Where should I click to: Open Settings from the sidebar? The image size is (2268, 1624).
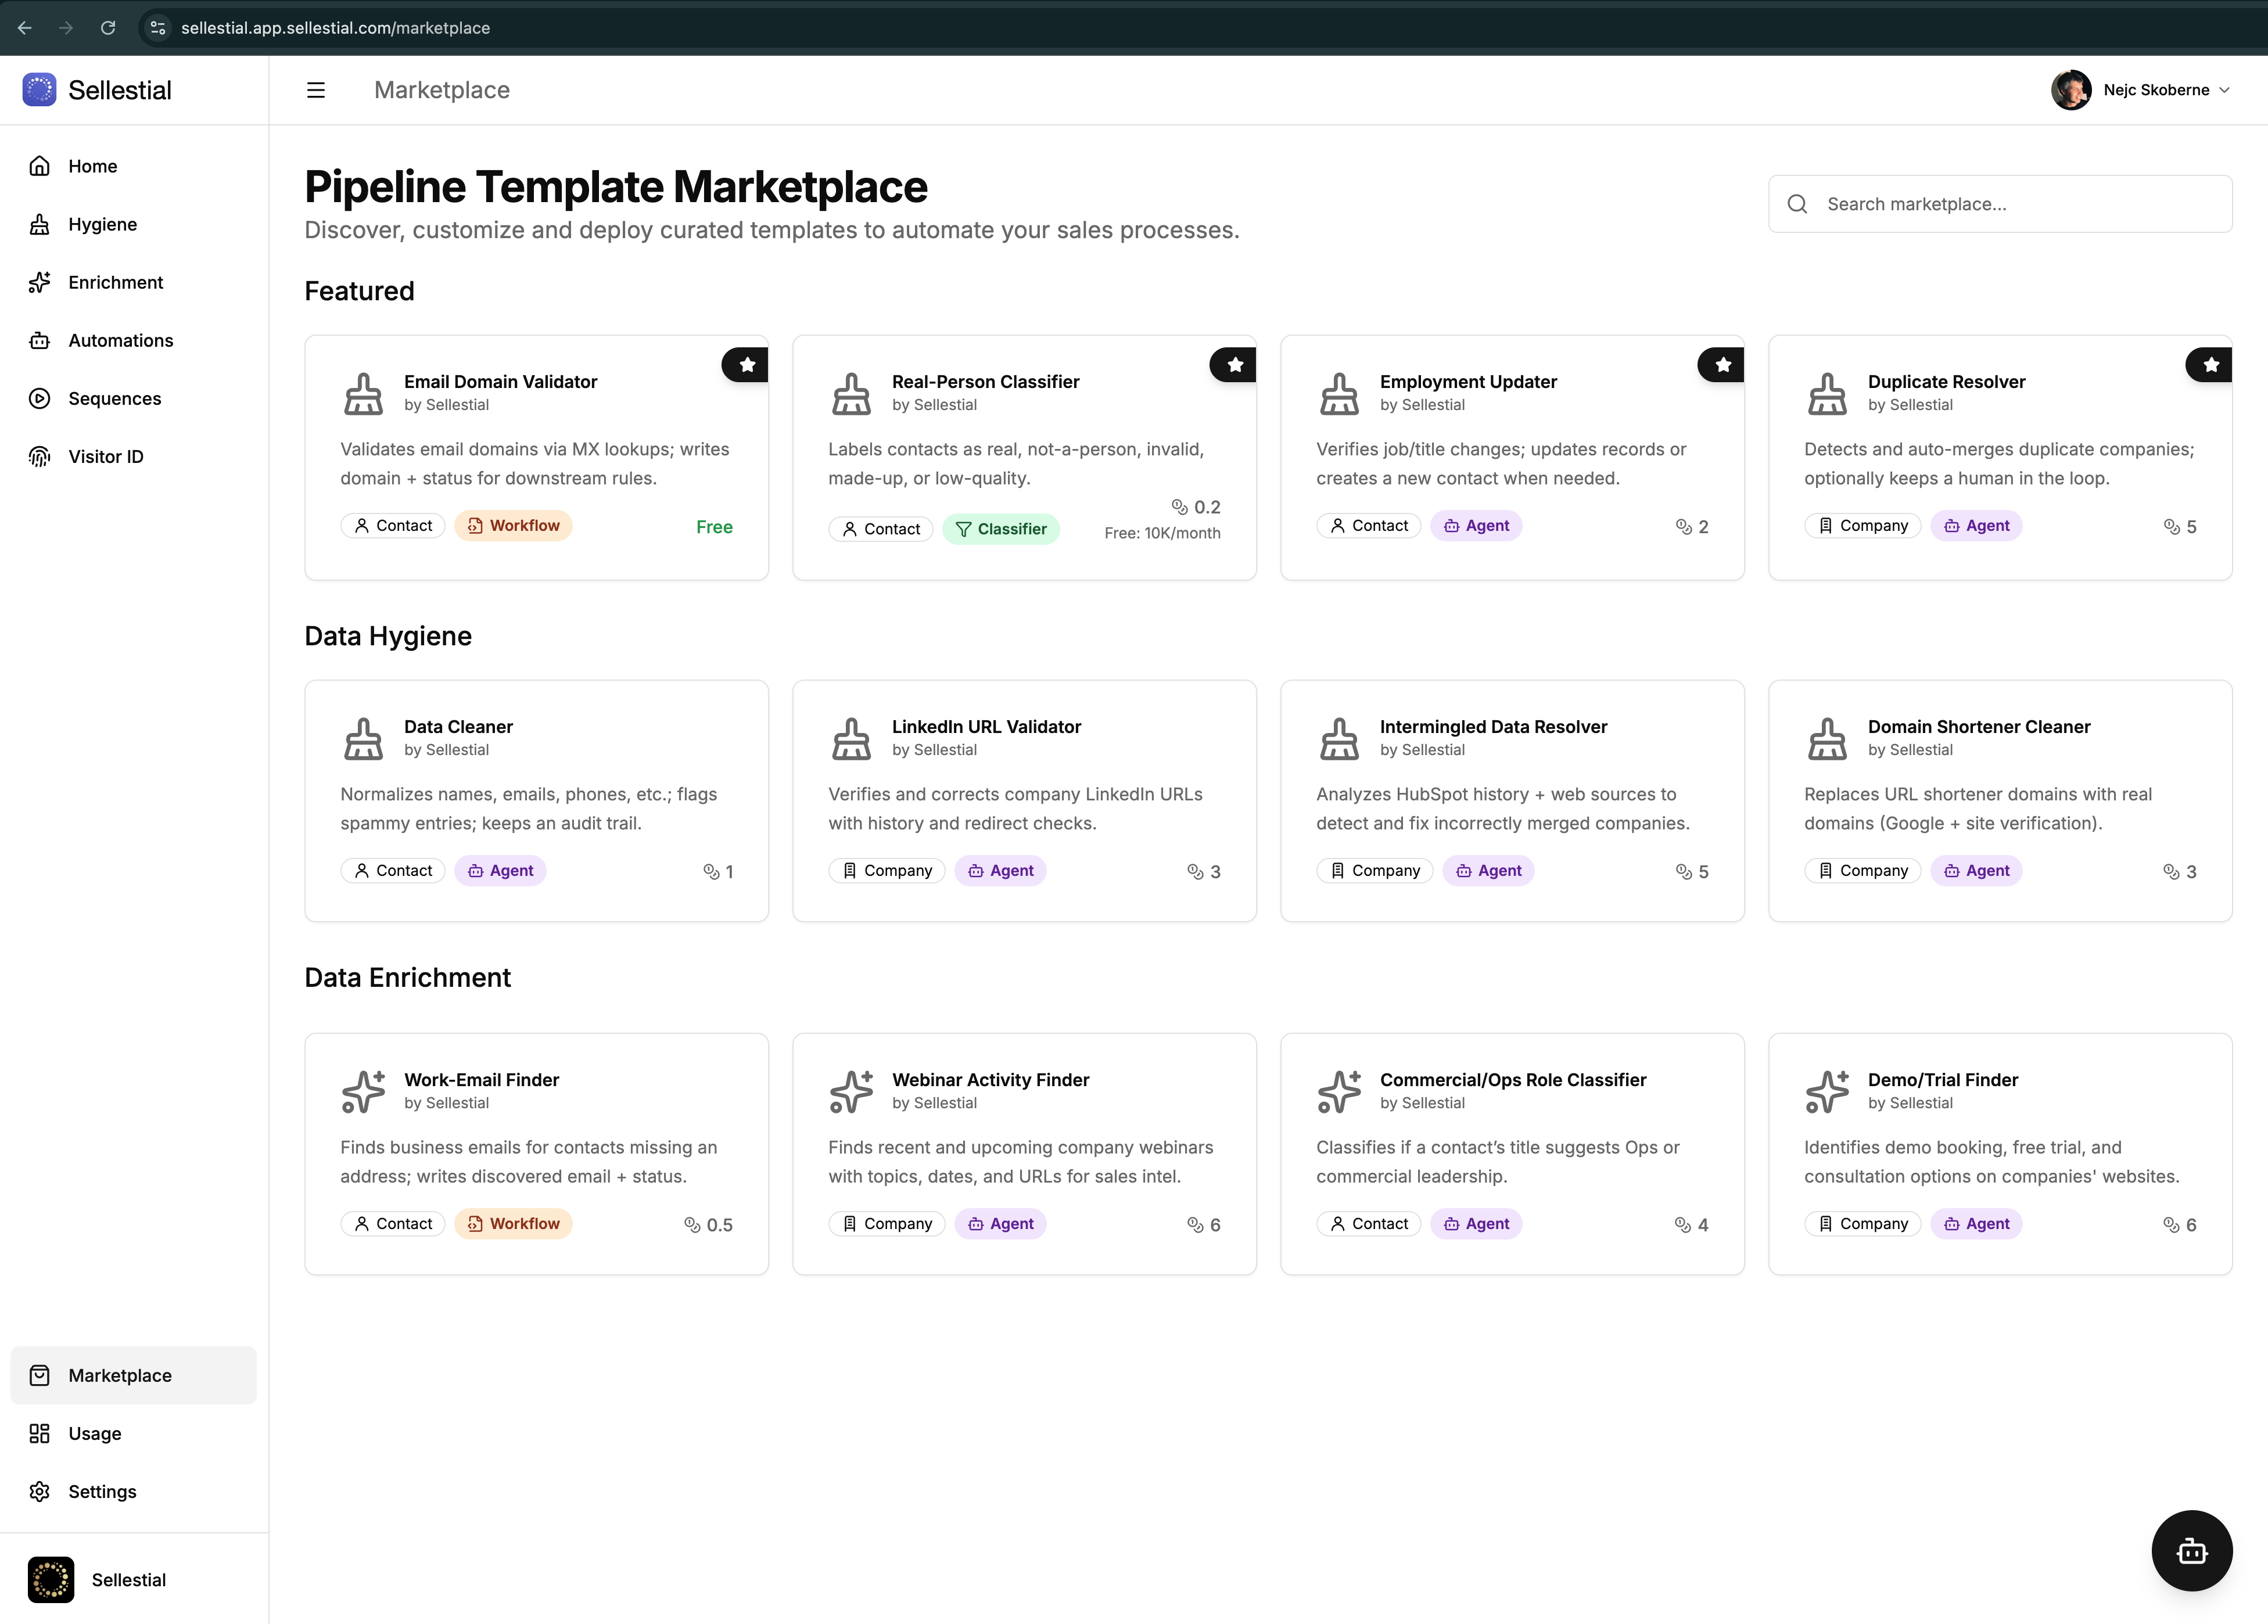(102, 1491)
